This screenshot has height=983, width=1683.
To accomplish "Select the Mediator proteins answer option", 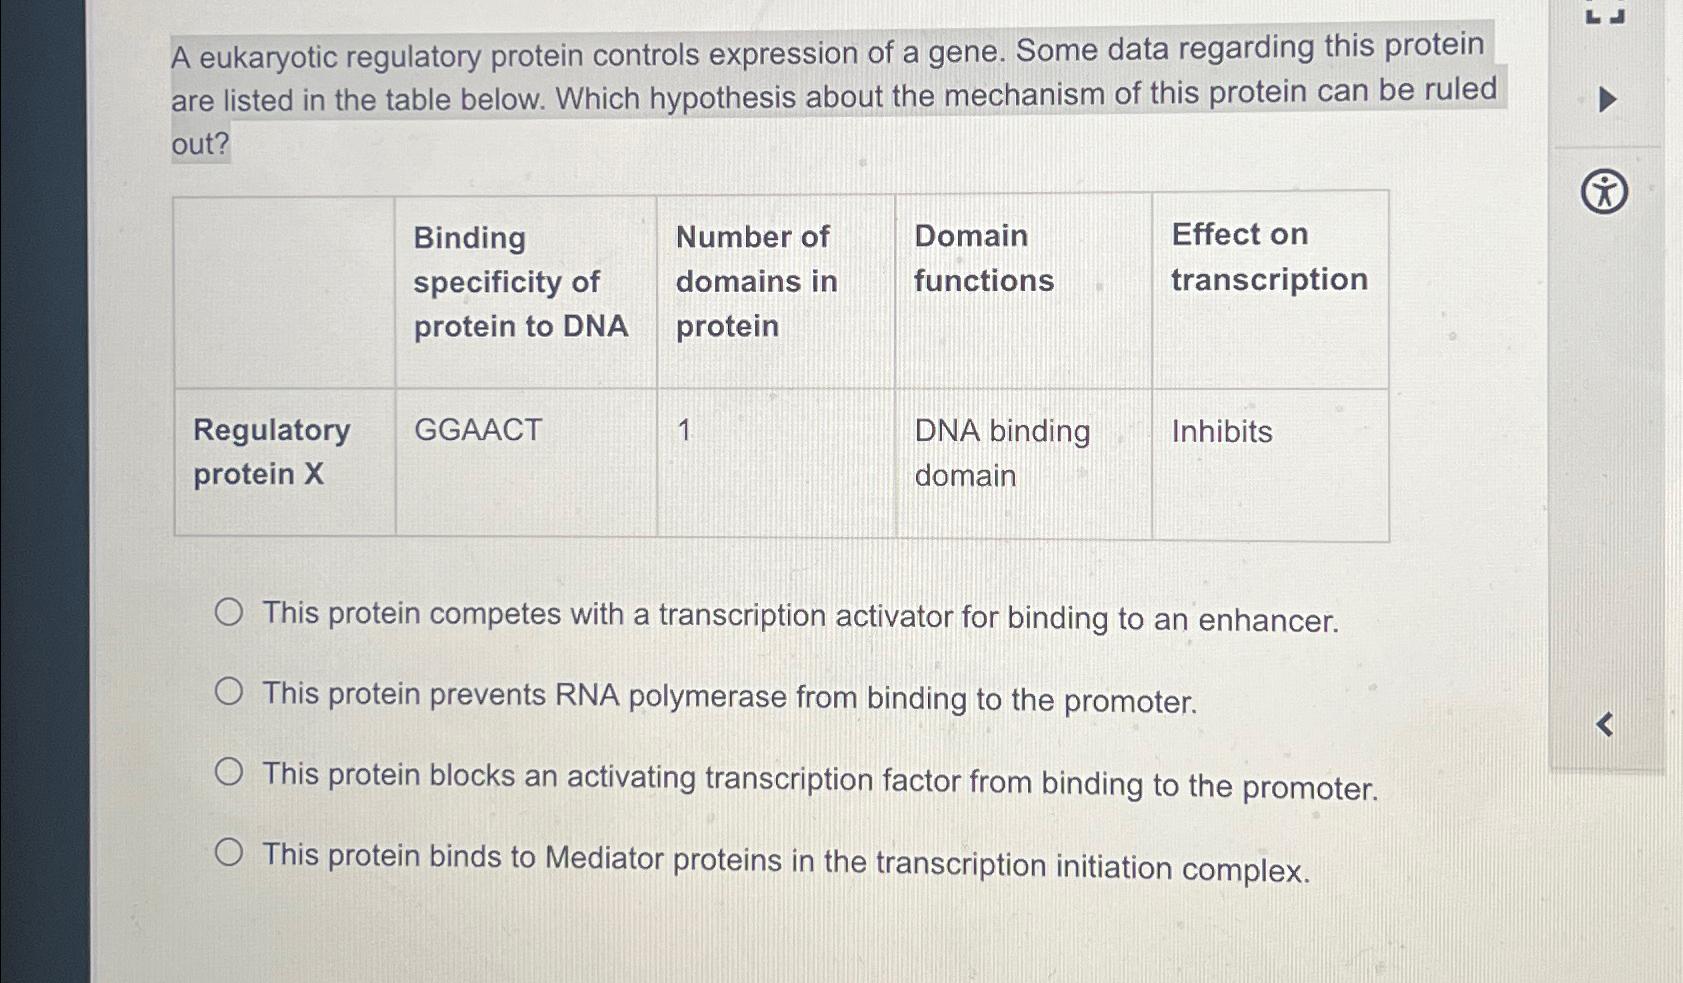I will [230, 851].
